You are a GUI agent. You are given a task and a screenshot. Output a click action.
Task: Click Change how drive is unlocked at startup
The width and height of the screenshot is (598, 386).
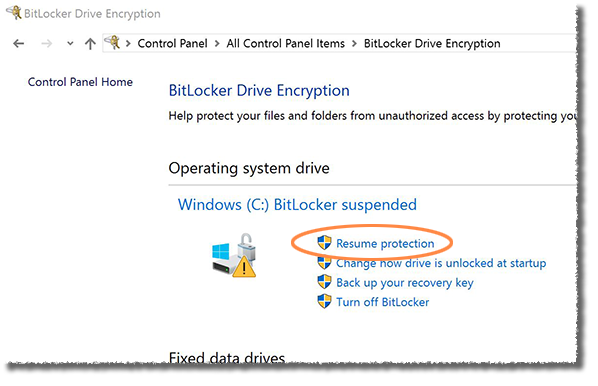[x=441, y=263]
